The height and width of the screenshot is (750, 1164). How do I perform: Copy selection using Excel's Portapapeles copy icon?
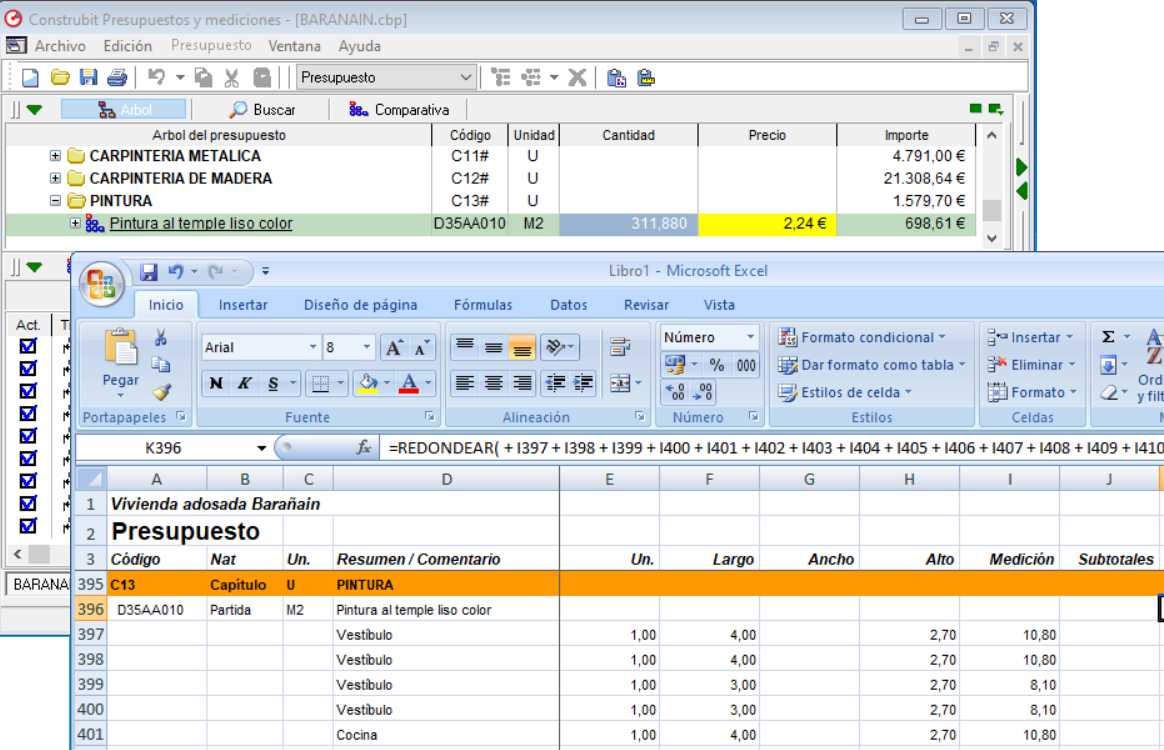(160, 365)
